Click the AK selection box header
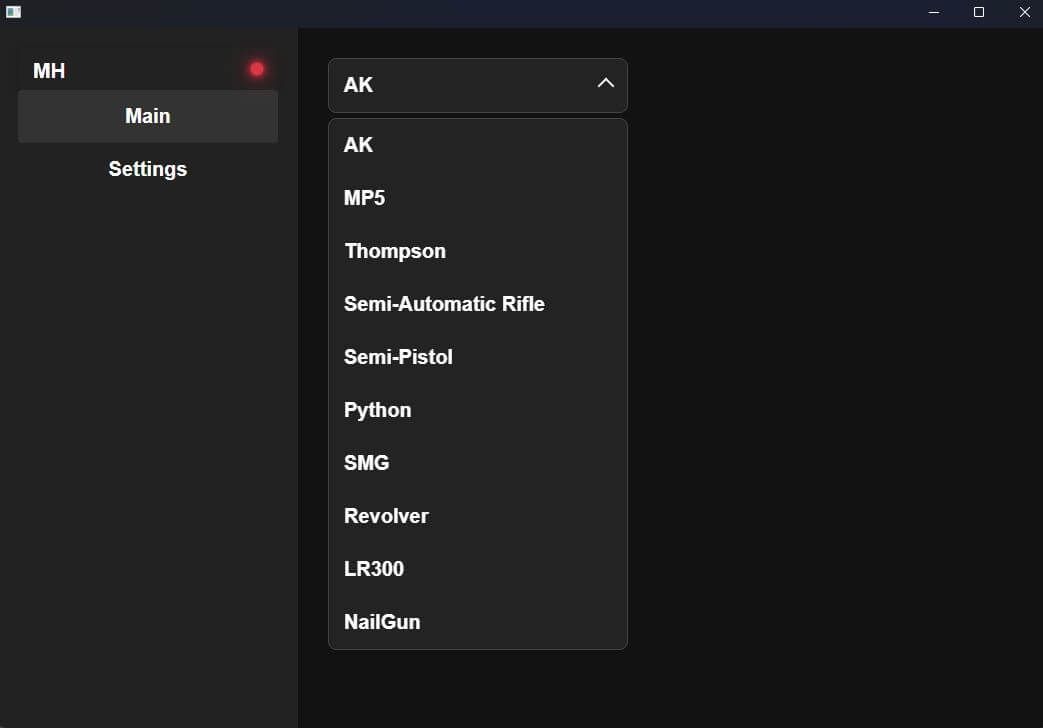This screenshot has height=728, width=1043. pyautogui.click(x=460, y=85)
